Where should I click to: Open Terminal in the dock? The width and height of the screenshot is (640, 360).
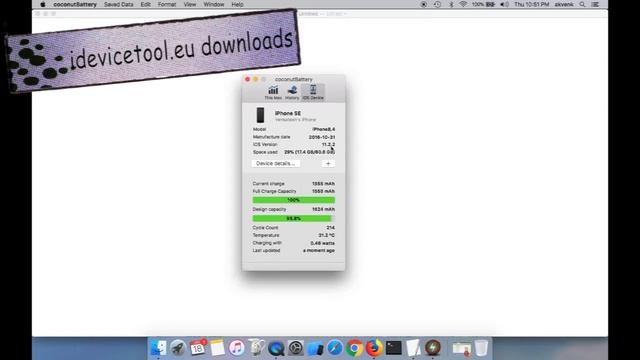pyautogui.click(x=393, y=348)
